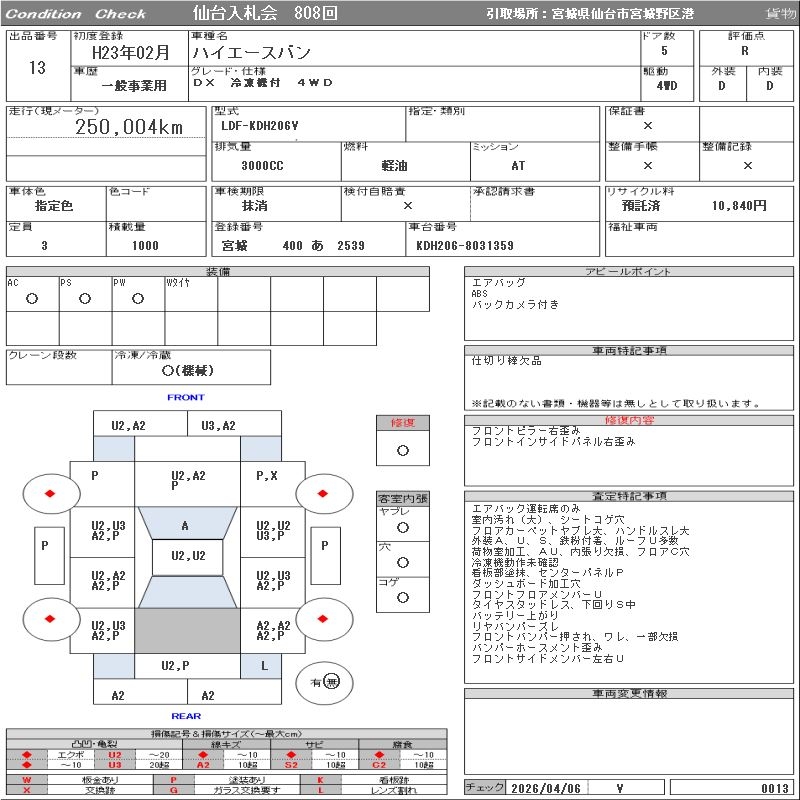Click the red G glass replacement legend symbol
The width and height of the screenshot is (800, 800).
point(173,790)
